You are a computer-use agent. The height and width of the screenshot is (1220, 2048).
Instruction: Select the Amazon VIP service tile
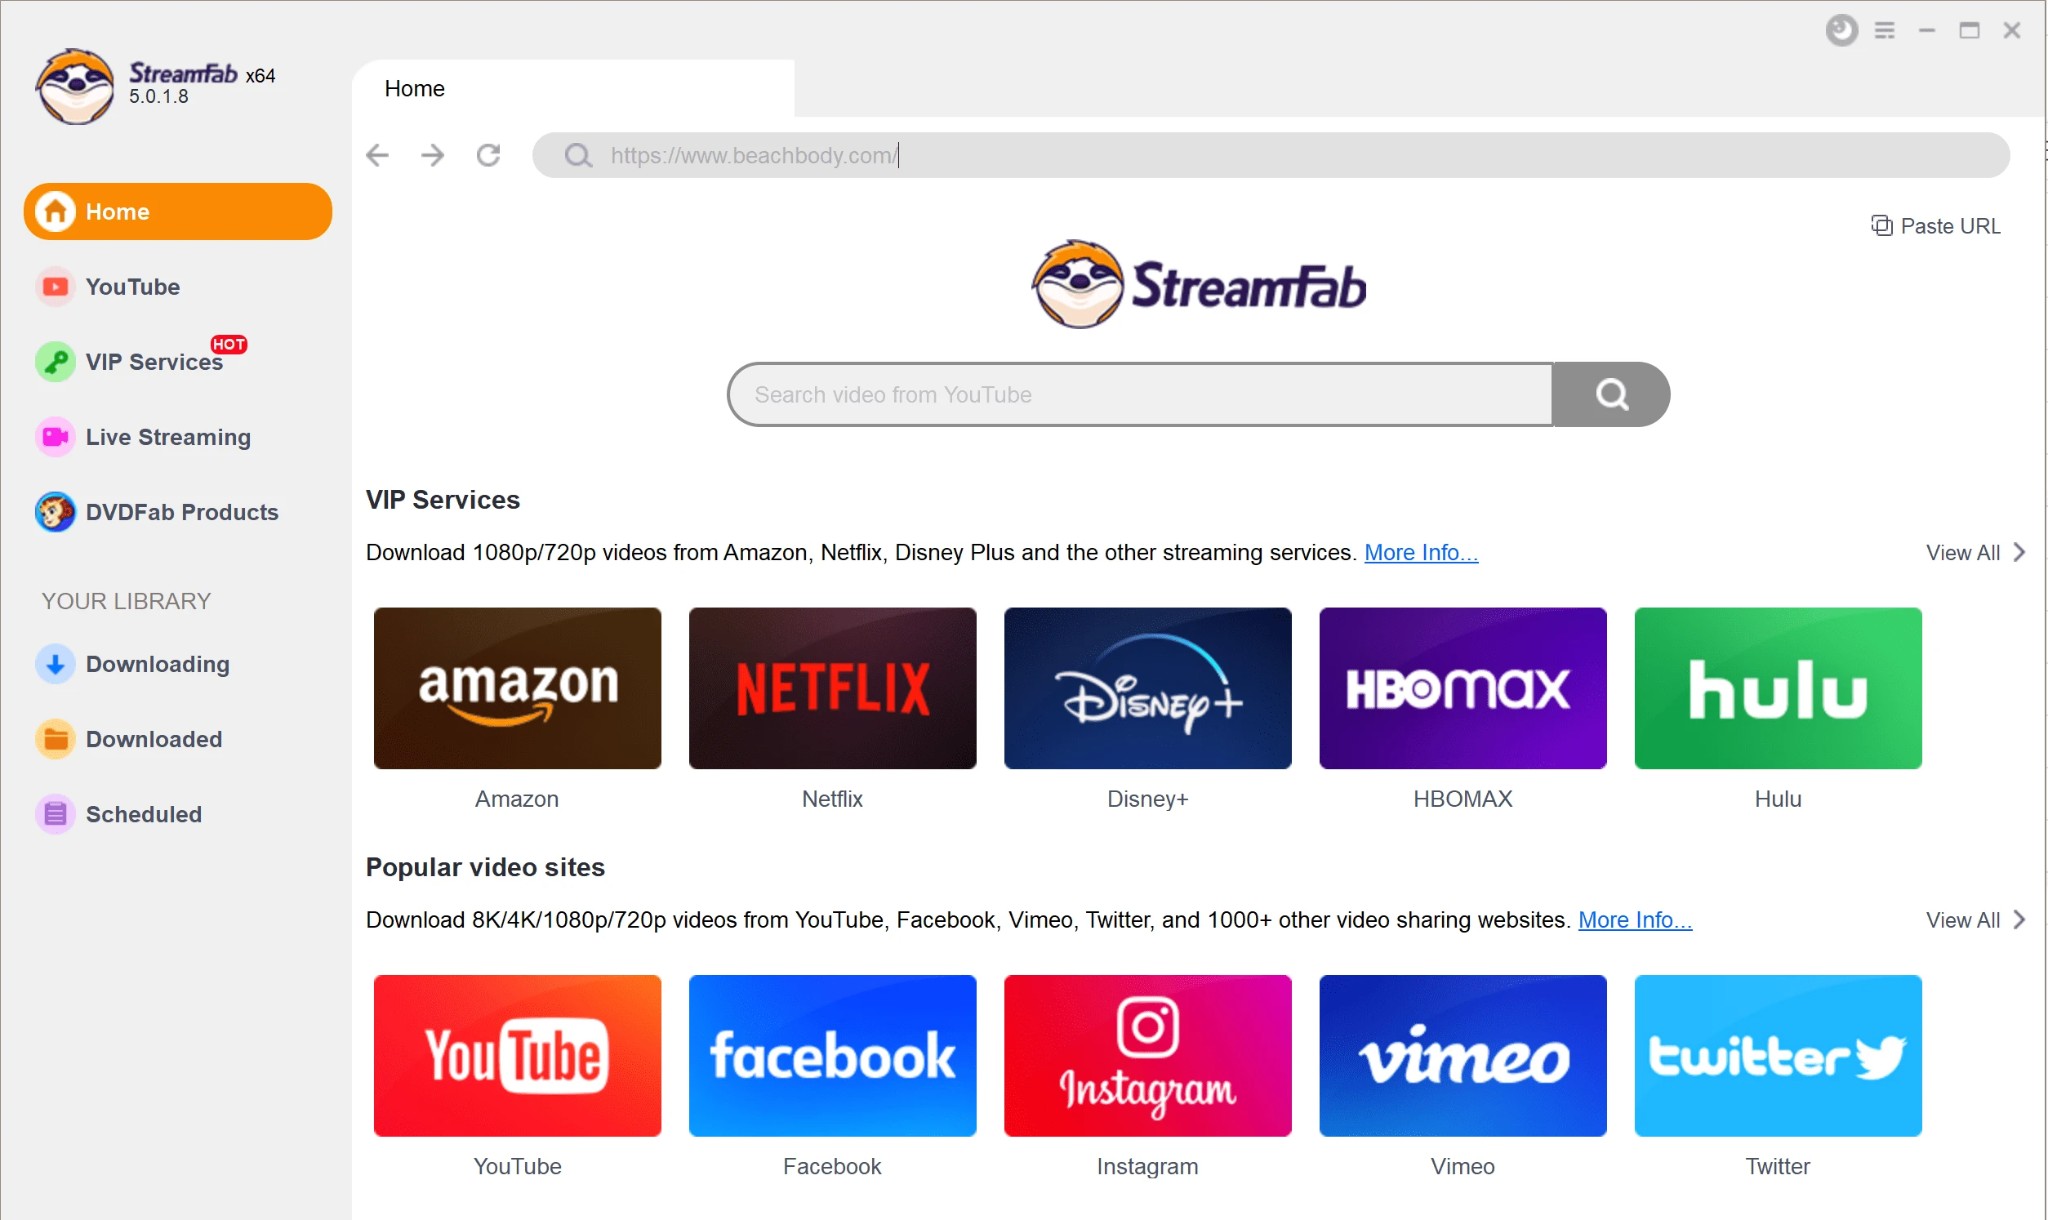(x=517, y=688)
